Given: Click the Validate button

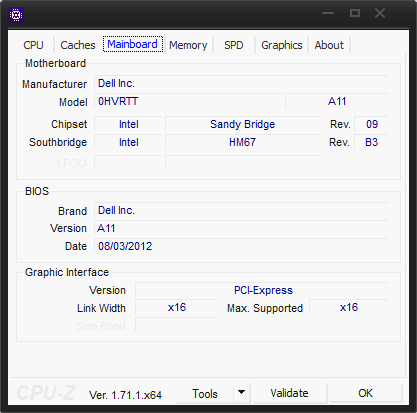Looking at the screenshot, I should tap(289, 393).
